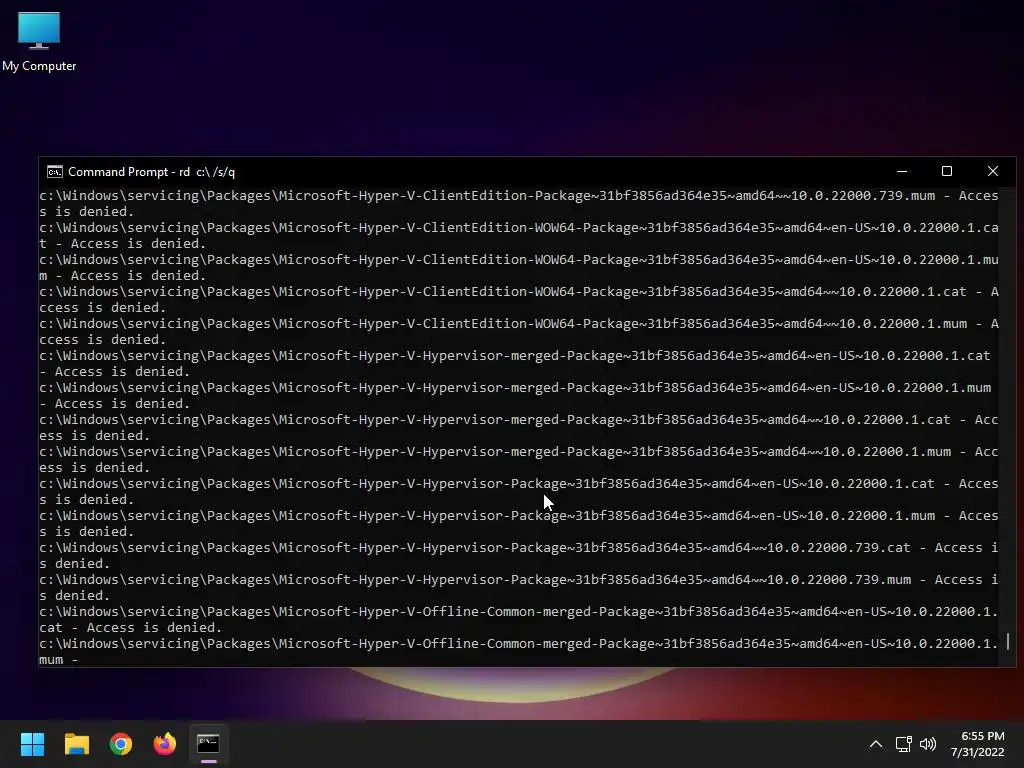Open network status in system tray

tap(903, 744)
